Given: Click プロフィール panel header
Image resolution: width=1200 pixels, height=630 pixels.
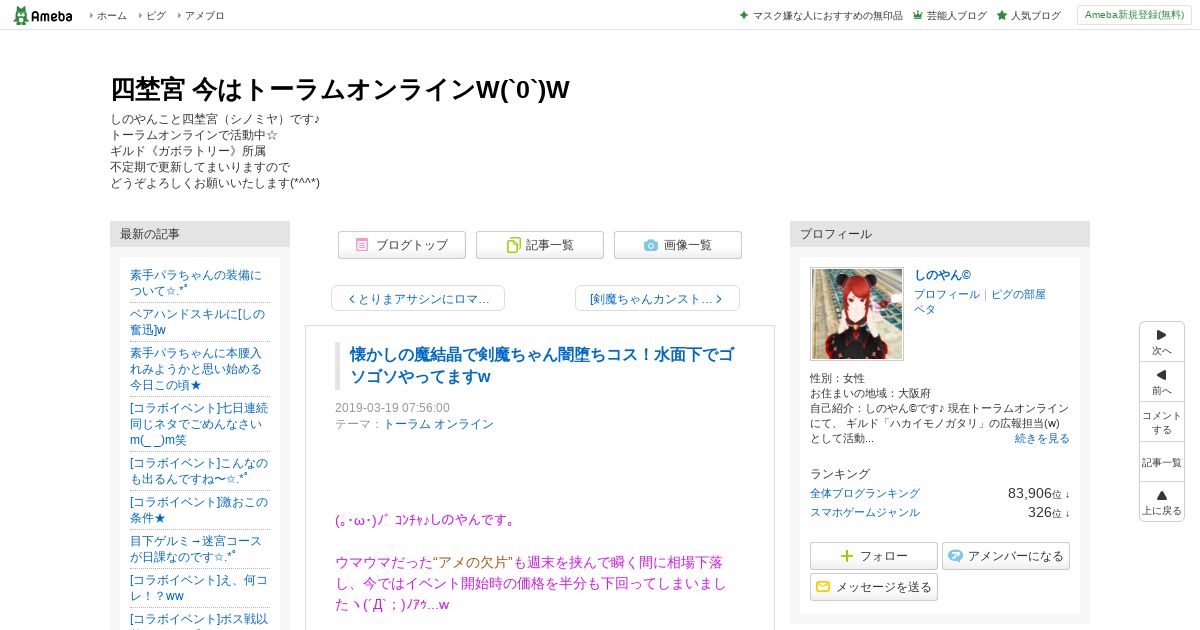Looking at the screenshot, I should (x=940, y=234).
